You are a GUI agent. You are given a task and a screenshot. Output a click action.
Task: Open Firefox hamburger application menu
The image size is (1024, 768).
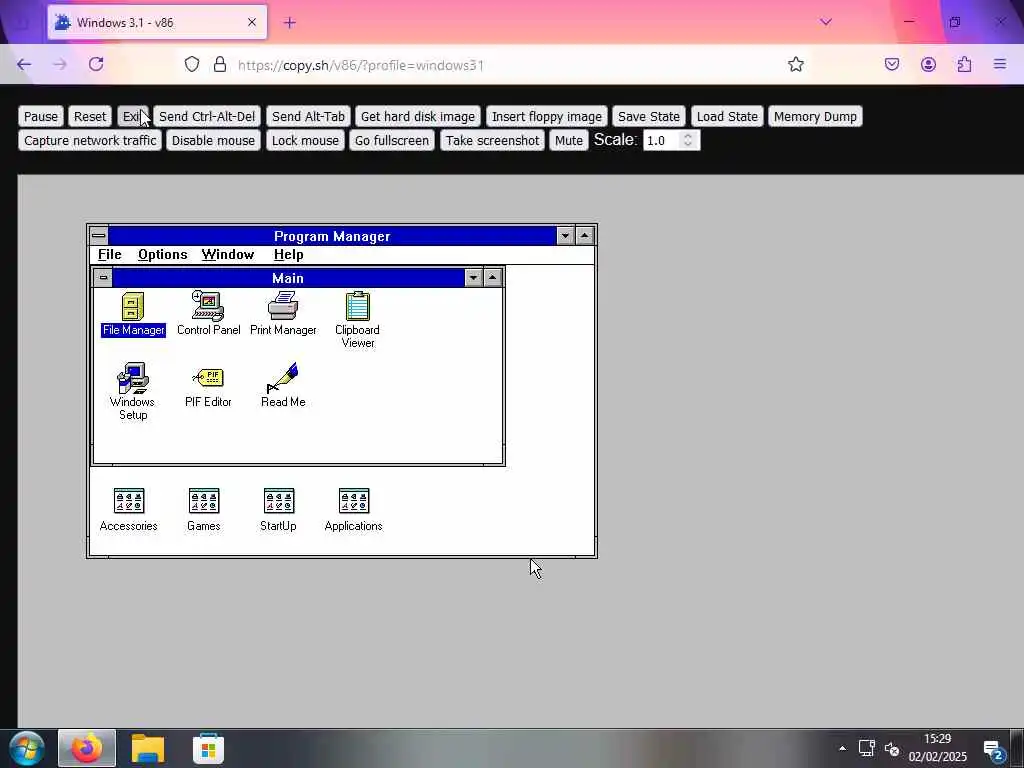1000,64
